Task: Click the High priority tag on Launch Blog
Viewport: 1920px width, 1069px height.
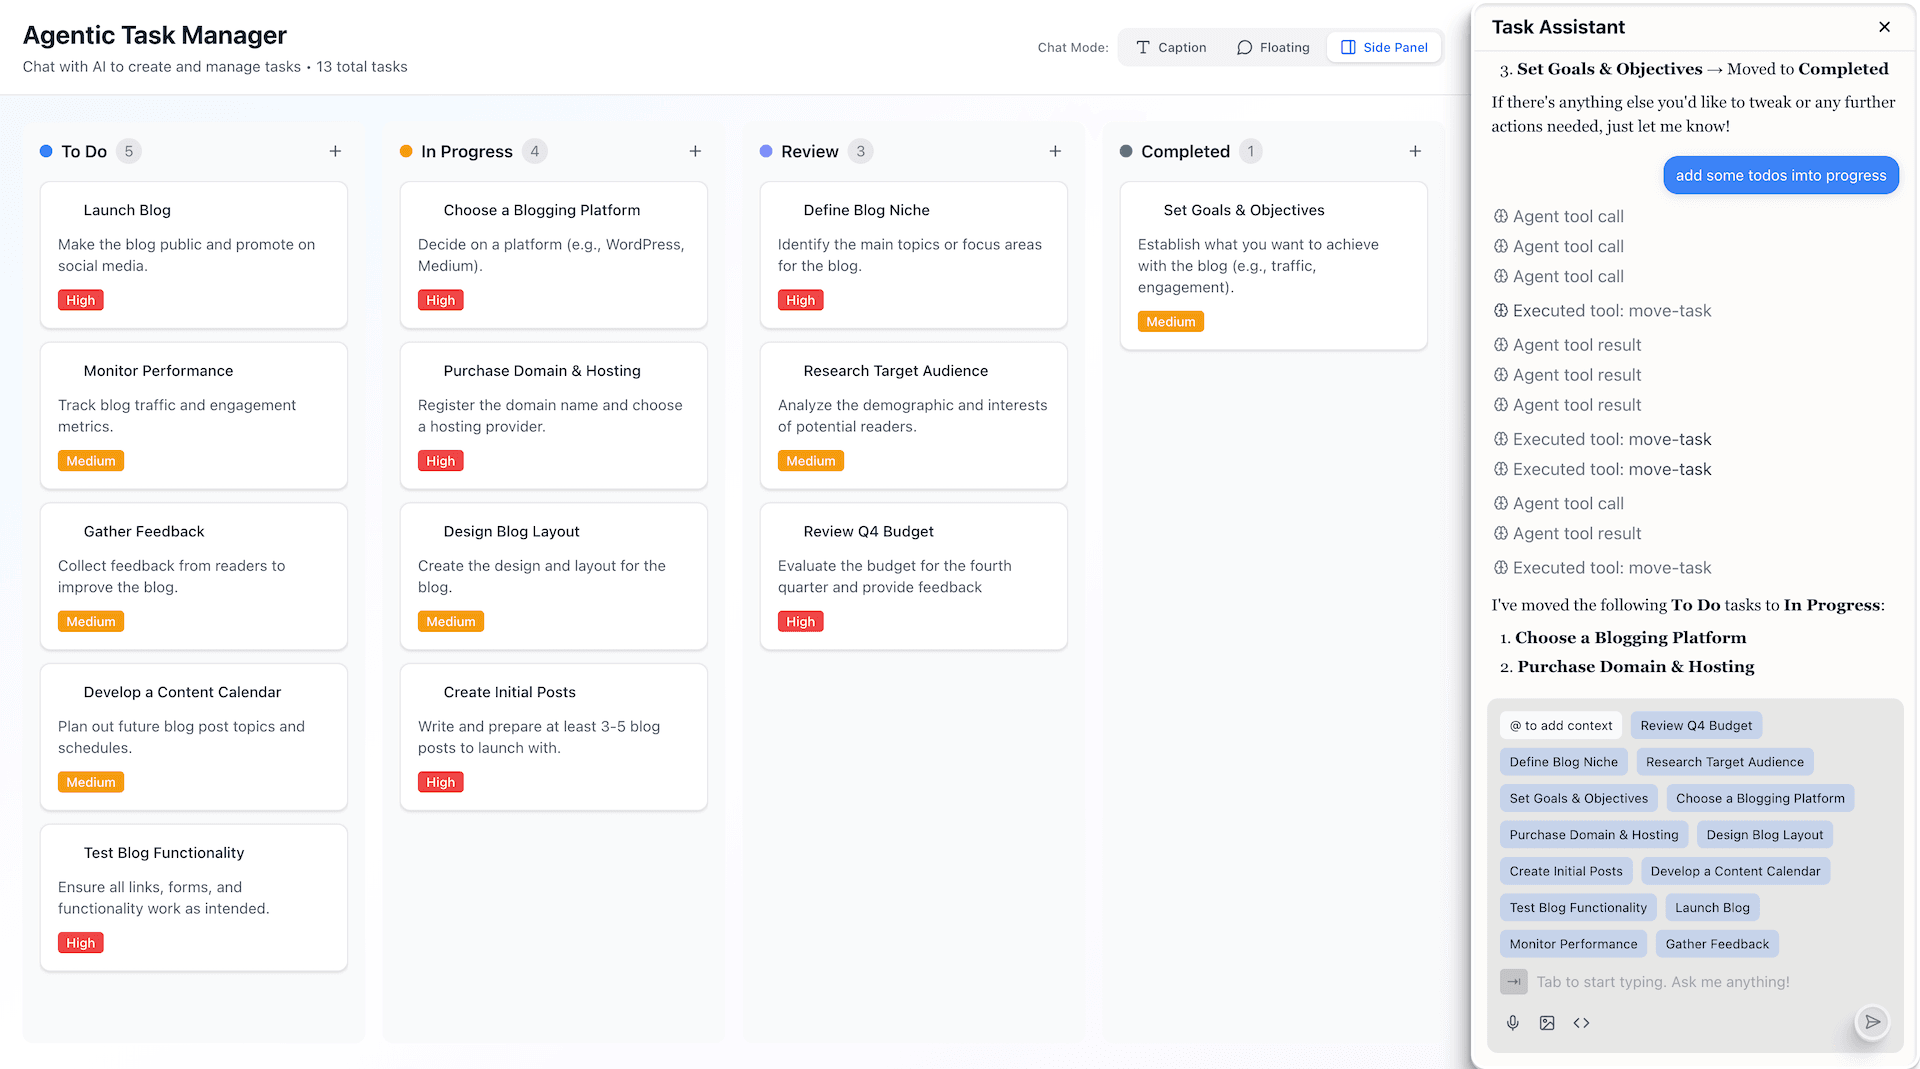Action: click(81, 300)
